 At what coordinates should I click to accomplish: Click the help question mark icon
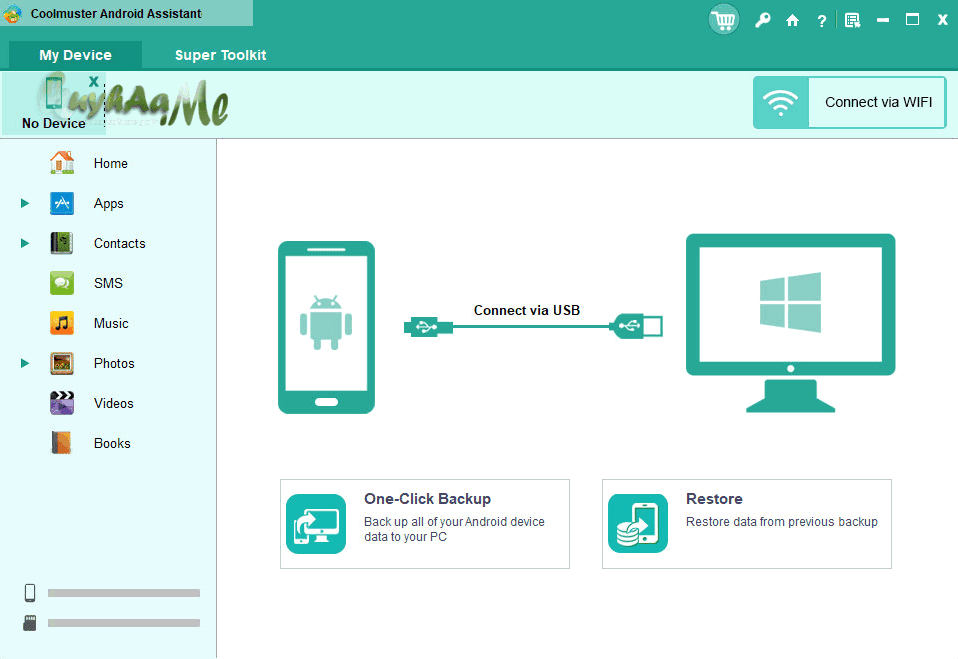tap(821, 19)
